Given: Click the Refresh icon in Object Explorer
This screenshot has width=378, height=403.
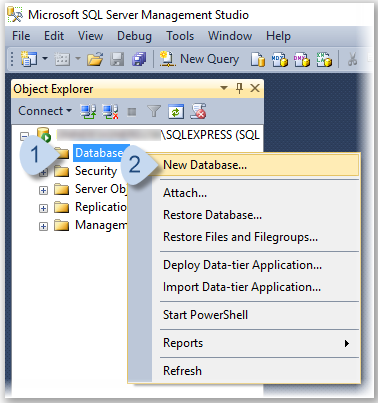Looking at the screenshot, I should click(x=176, y=112).
